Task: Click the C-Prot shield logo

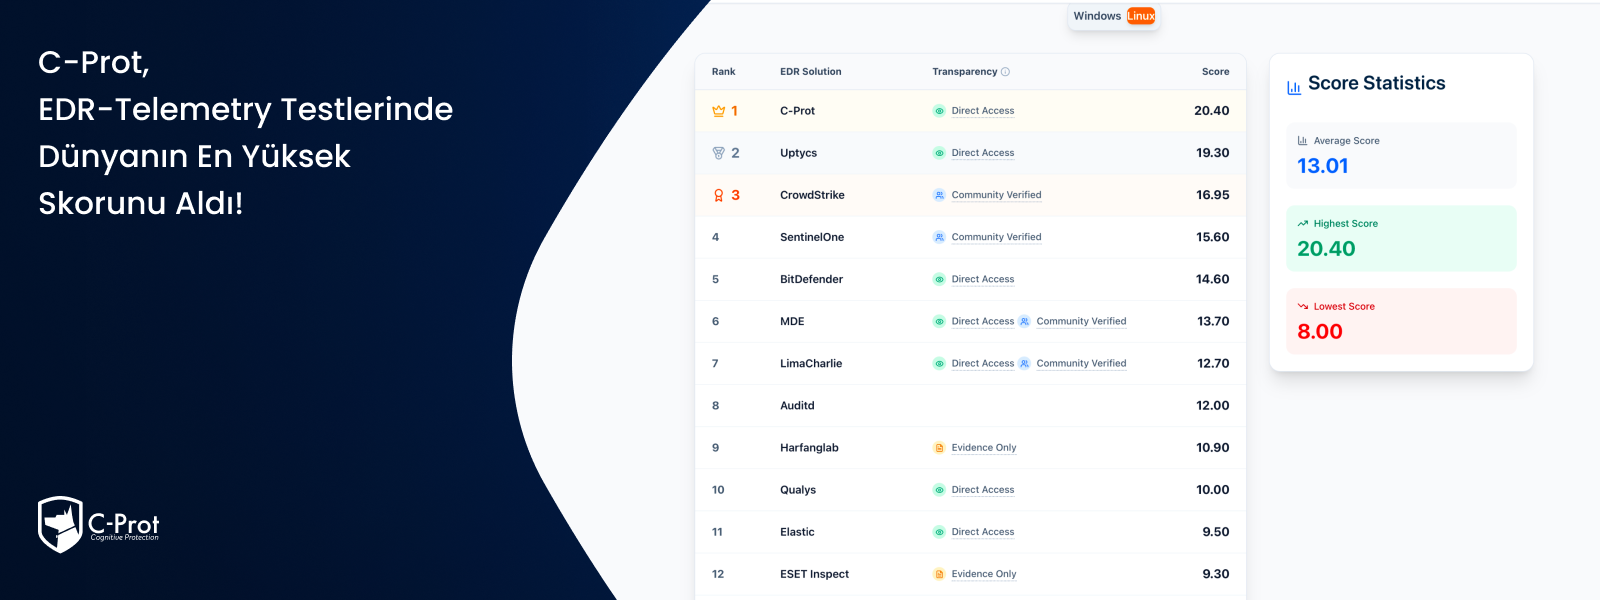Action: 60,524
